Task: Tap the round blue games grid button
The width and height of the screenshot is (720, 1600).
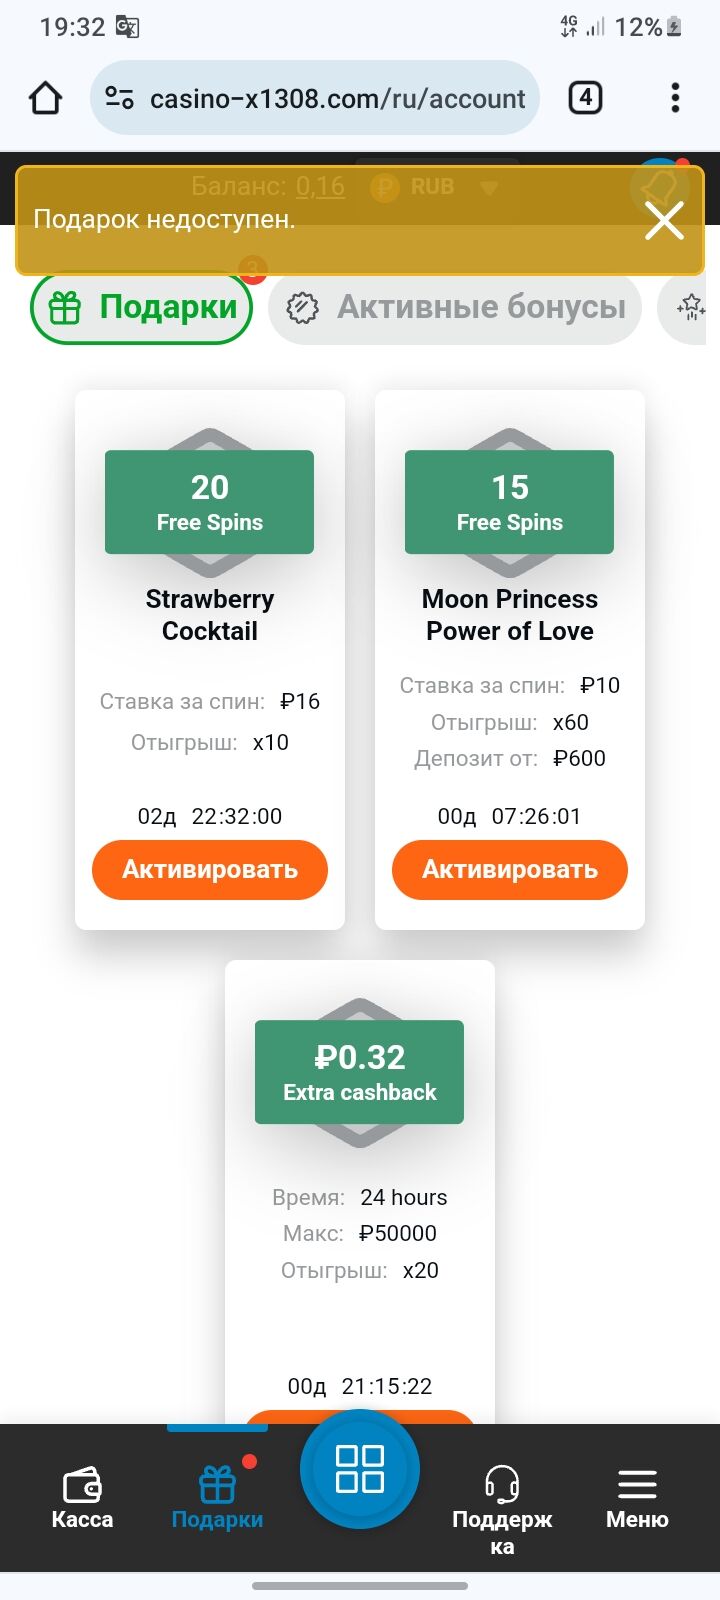Action: [360, 1469]
